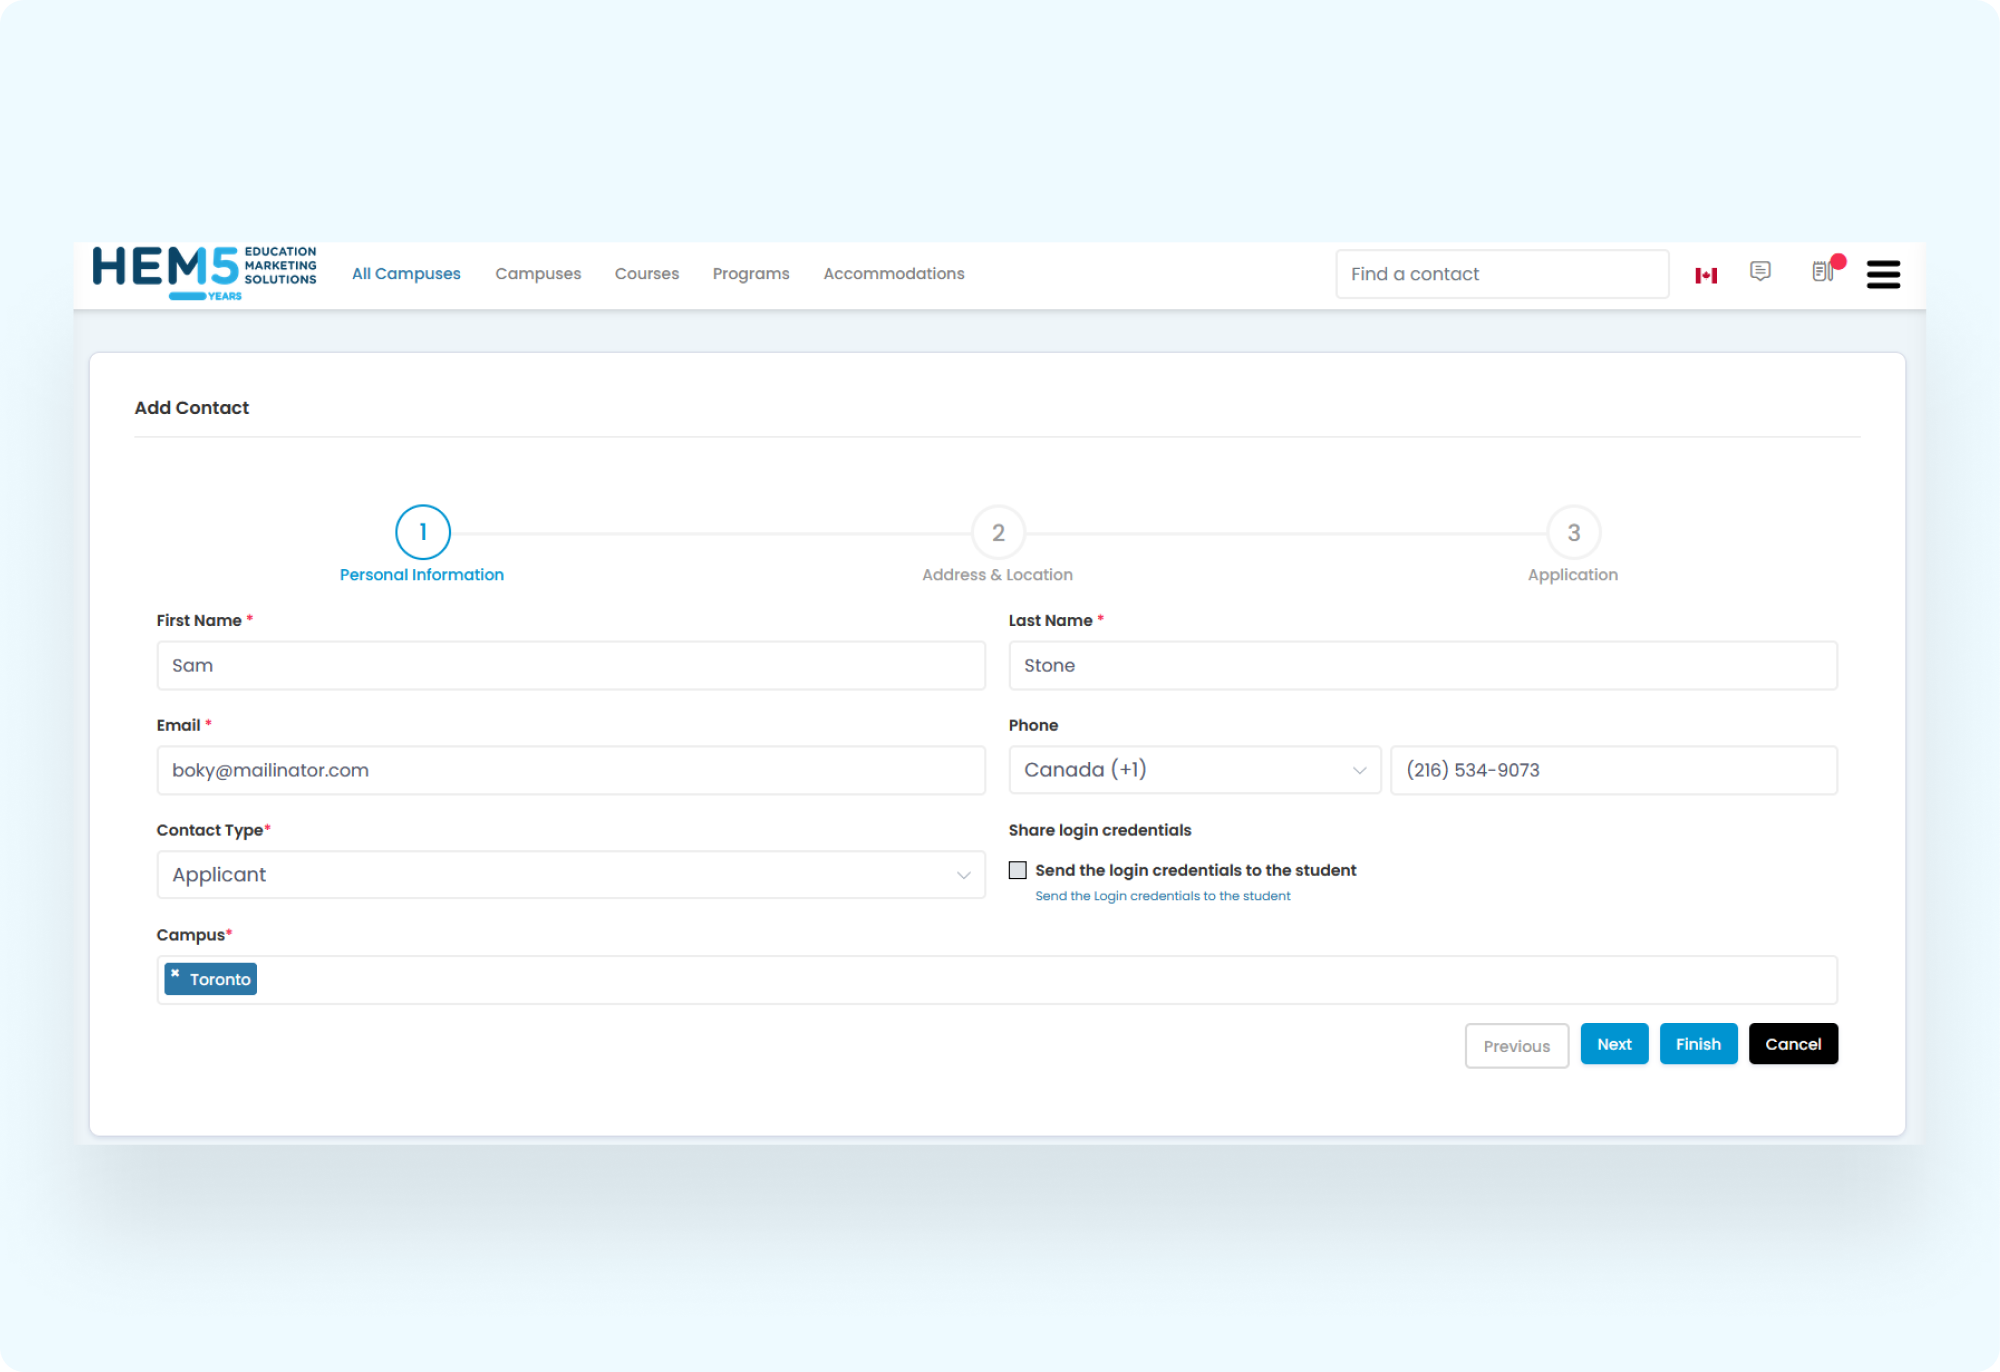The image size is (2000, 1372).
Task: Open the Programs menu item
Action: tap(751, 274)
